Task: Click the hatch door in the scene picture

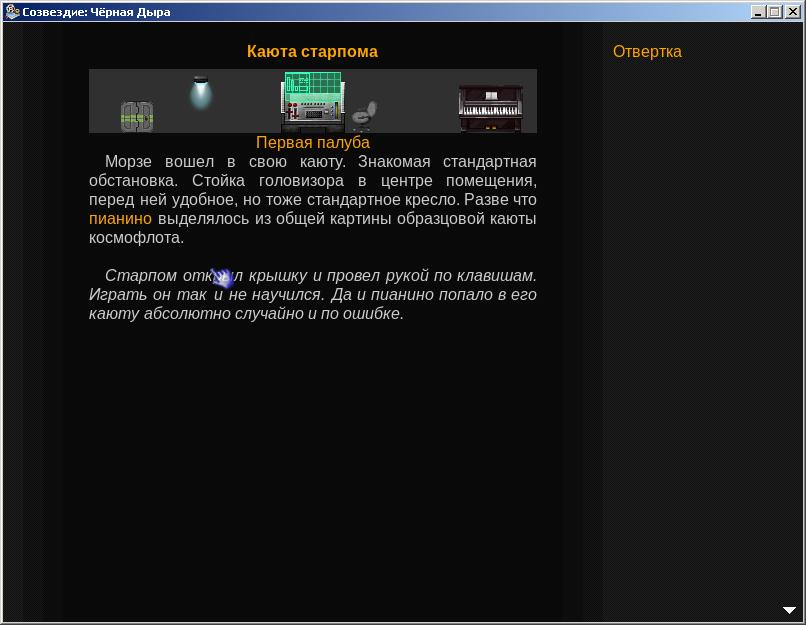Action: (136, 116)
